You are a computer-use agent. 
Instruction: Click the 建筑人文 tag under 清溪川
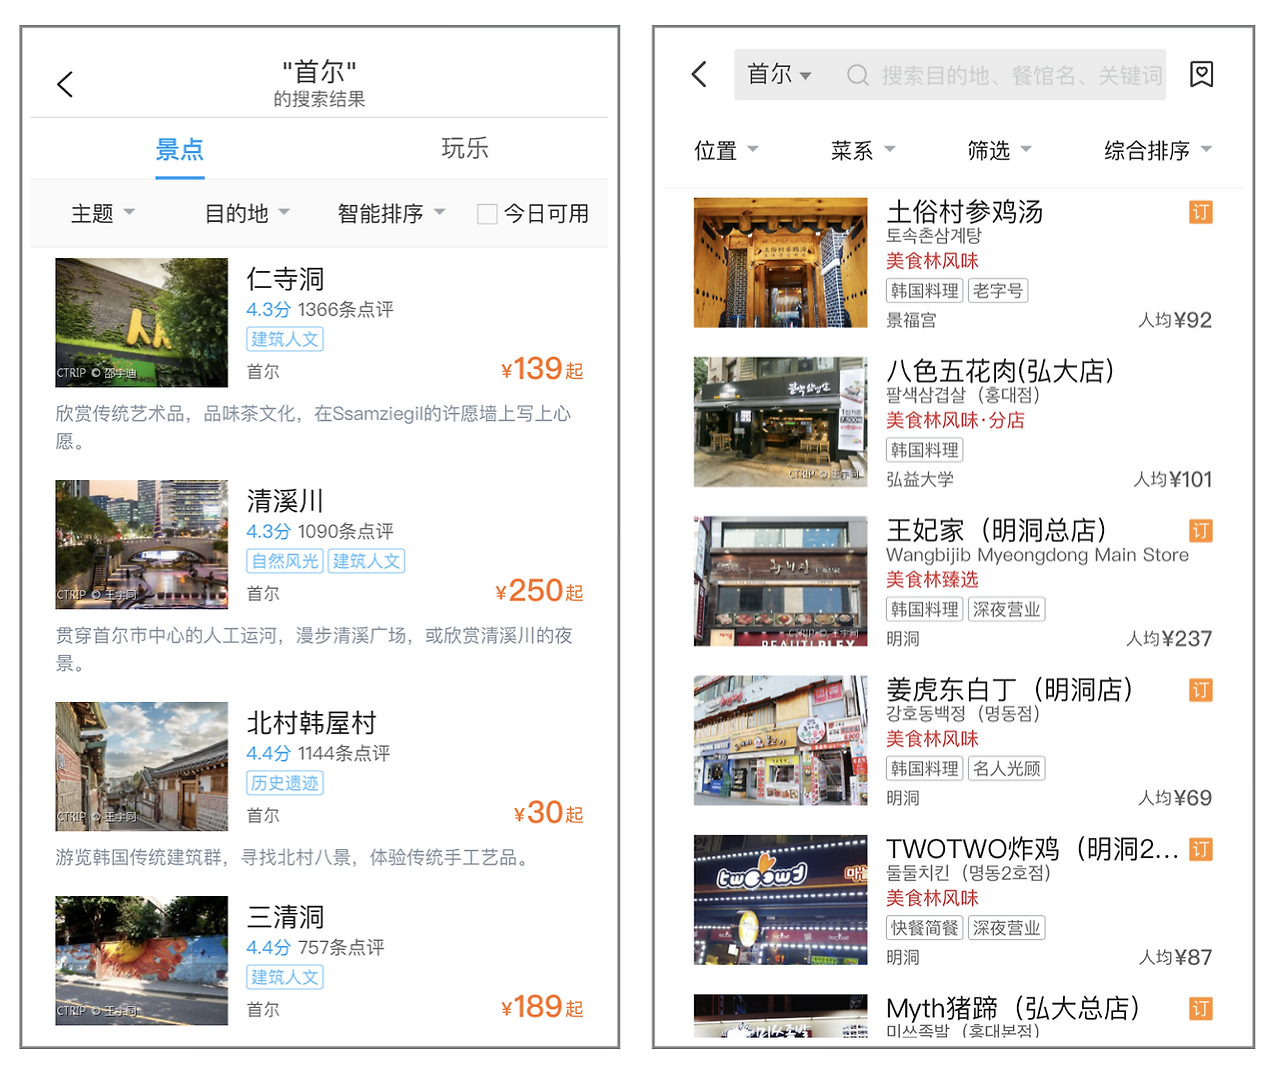pos(367,561)
